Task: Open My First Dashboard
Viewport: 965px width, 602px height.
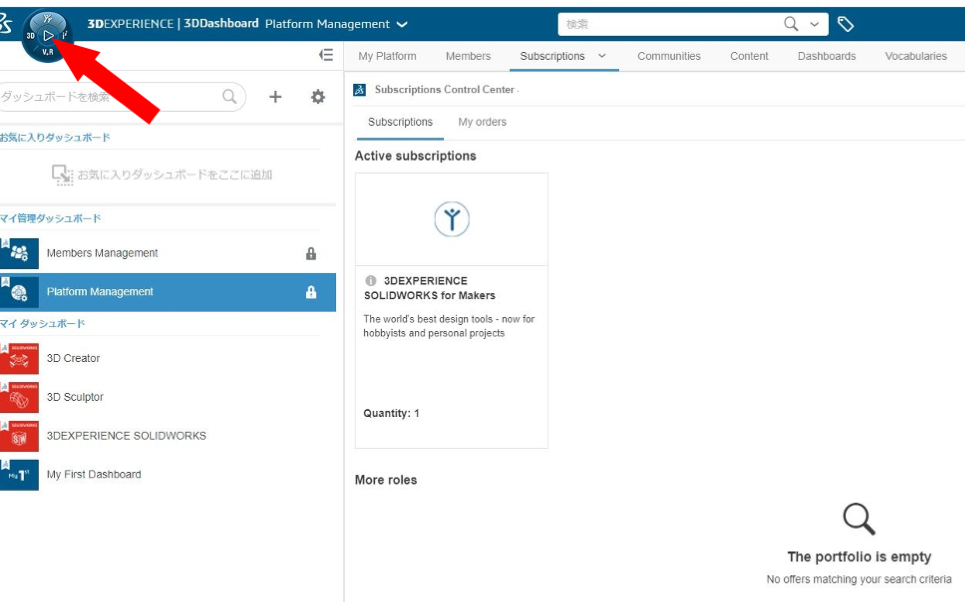Action: (x=94, y=475)
